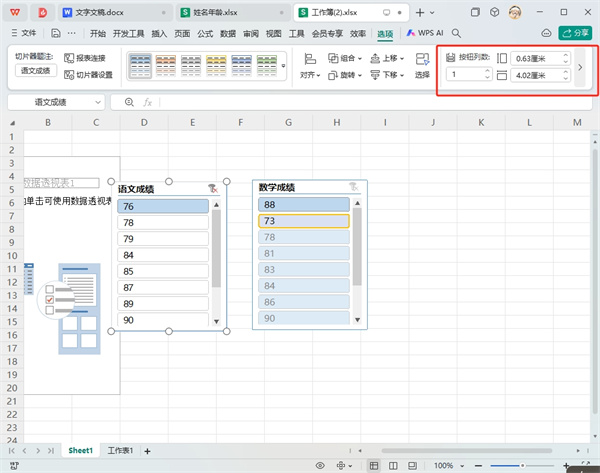
Task: Open the search magnifier in ribbon
Action: coord(456,33)
